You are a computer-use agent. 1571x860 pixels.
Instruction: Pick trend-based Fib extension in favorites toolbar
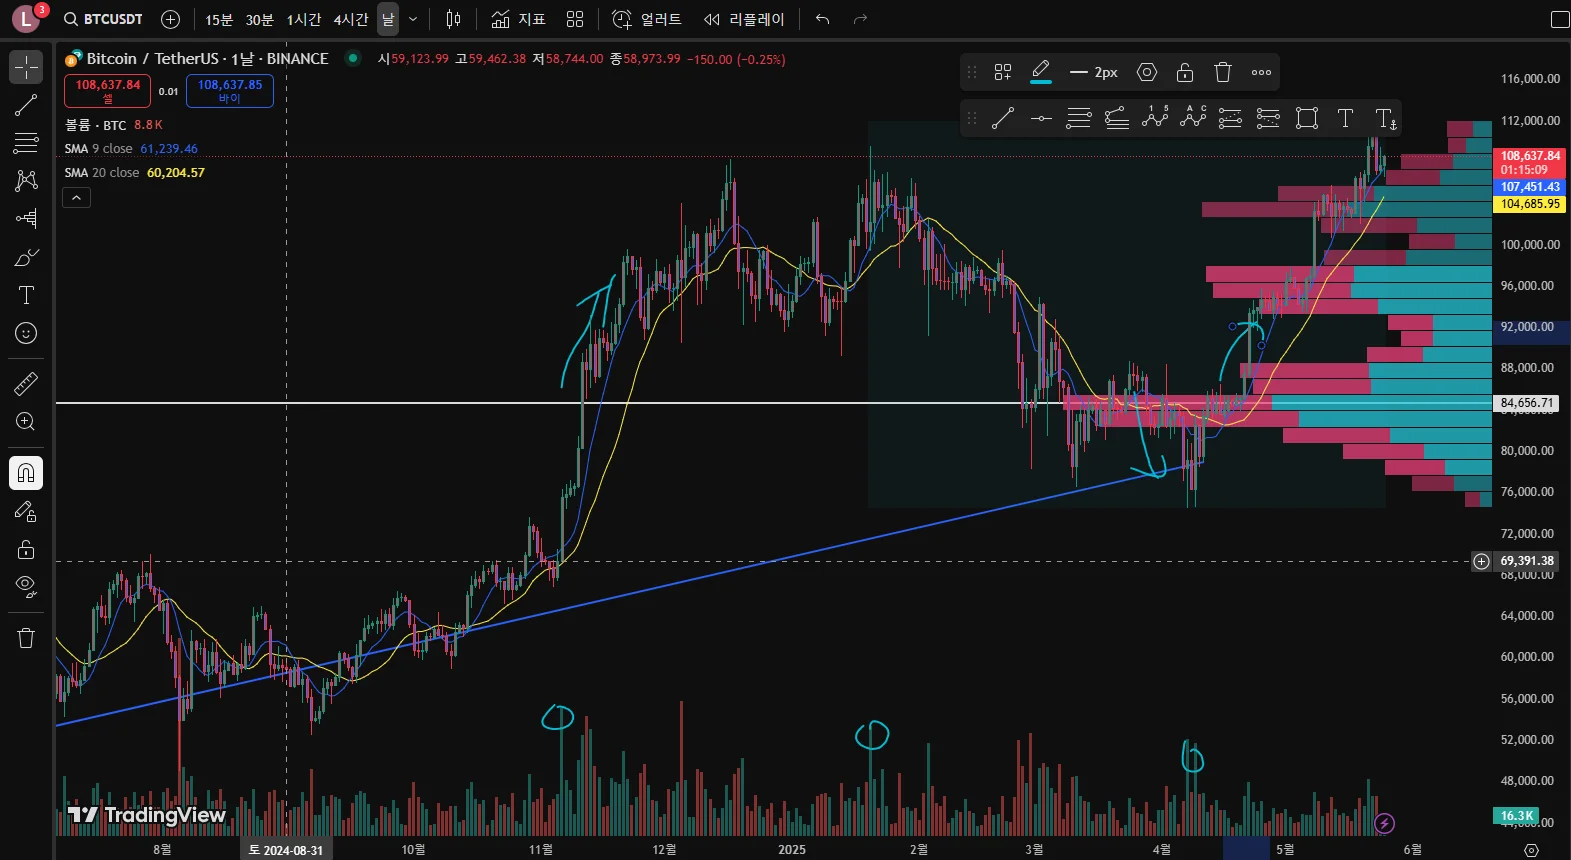(1117, 118)
